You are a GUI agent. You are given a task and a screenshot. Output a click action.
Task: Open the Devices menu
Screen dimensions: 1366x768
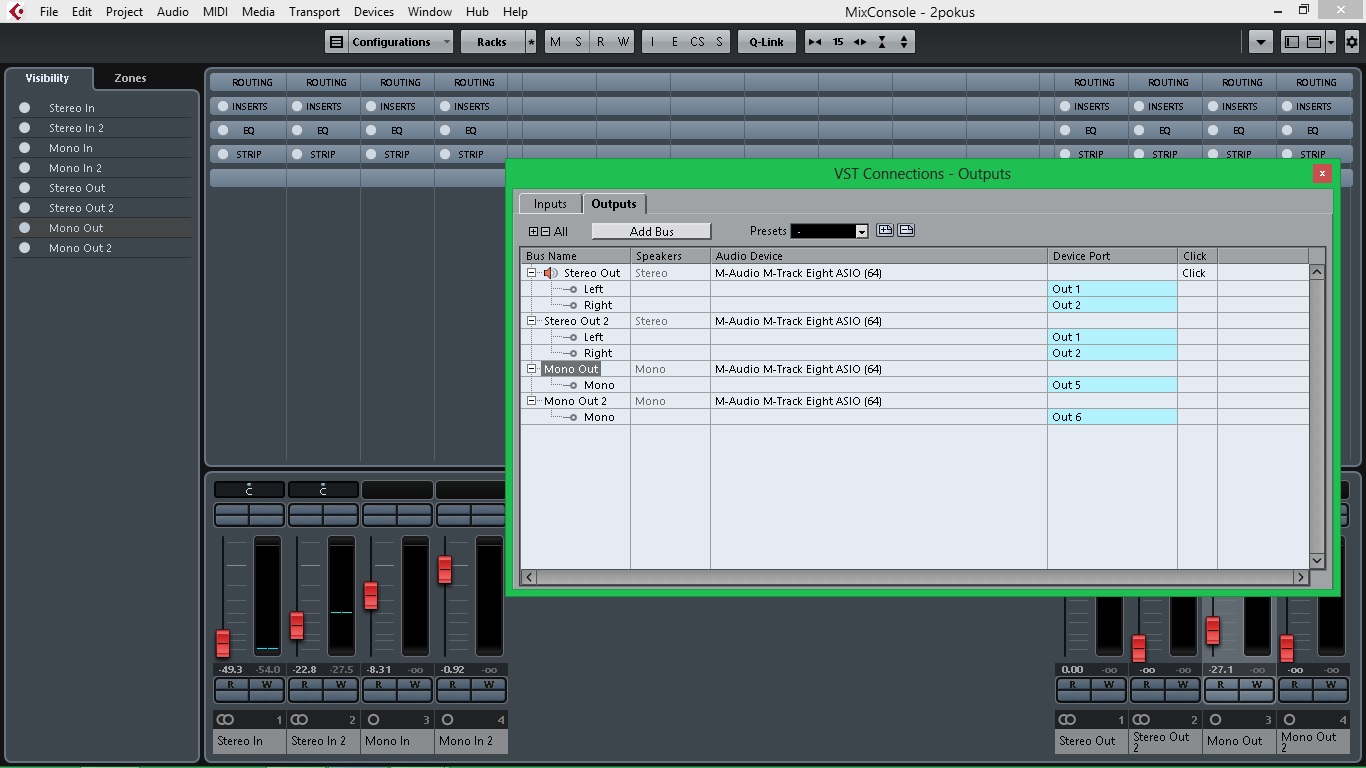373,12
